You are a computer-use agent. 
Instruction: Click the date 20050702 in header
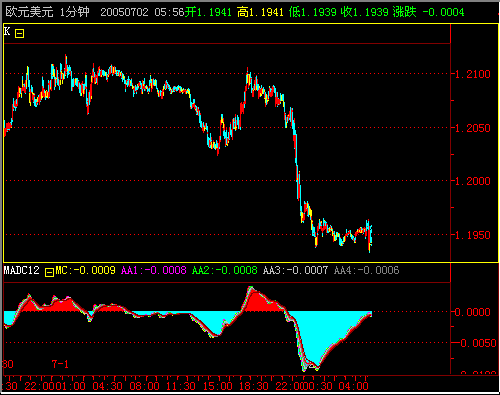pos(124,12)
